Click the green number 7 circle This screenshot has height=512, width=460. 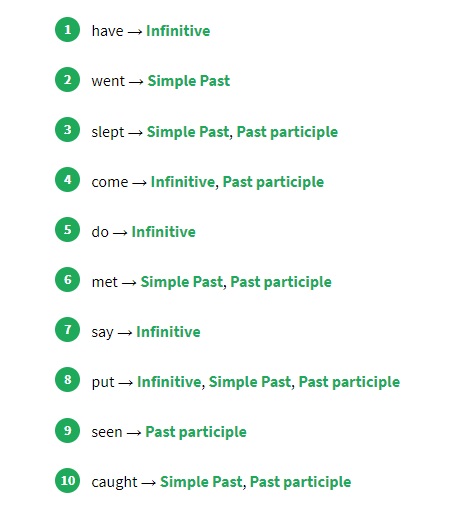(67, 330)
